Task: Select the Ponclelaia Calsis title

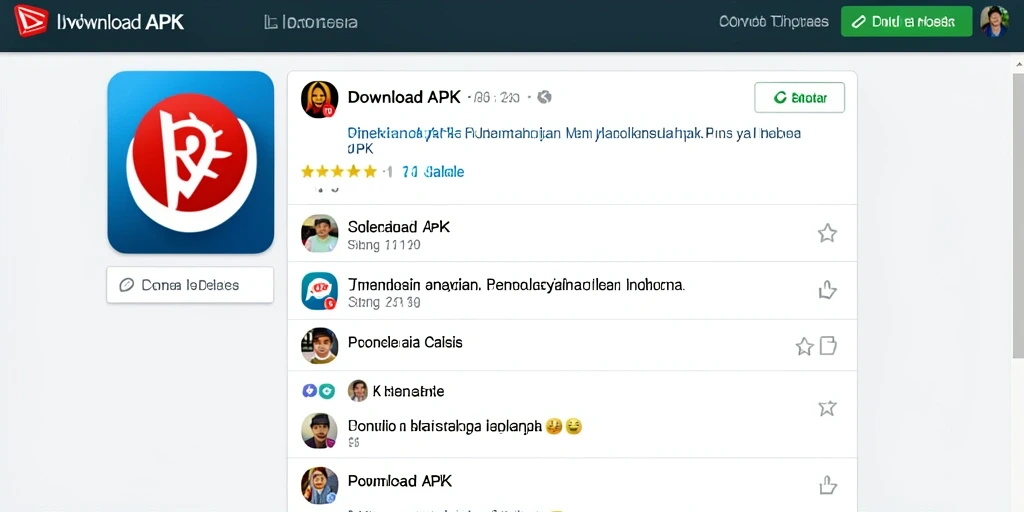Action: point(405,342)
